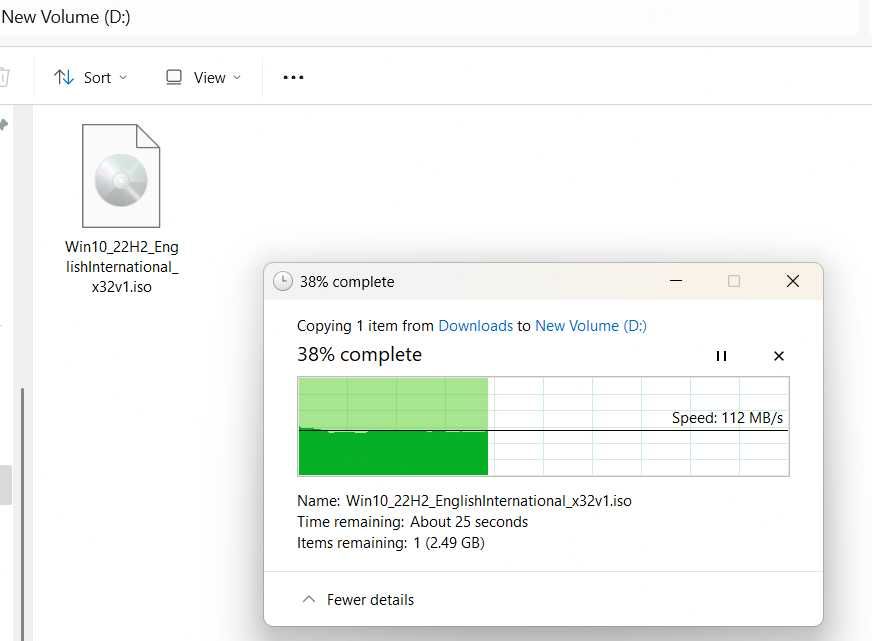The width and height of the screenshot is (872, 641).
Task: Cancel the copy with the small X
Action: (x=779, y=356)
